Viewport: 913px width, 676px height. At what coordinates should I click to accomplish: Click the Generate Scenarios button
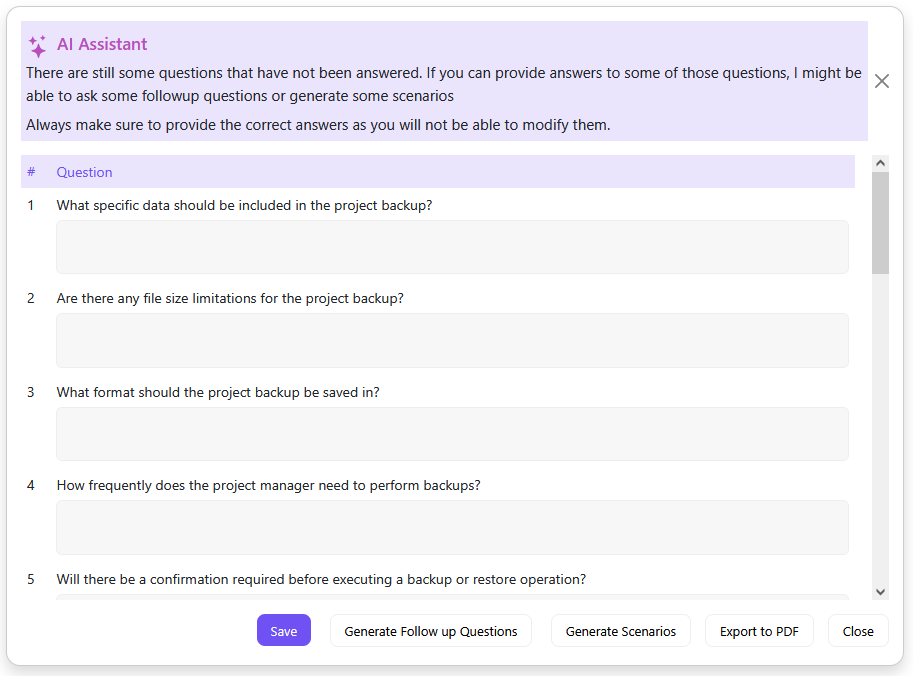point(621,631)
